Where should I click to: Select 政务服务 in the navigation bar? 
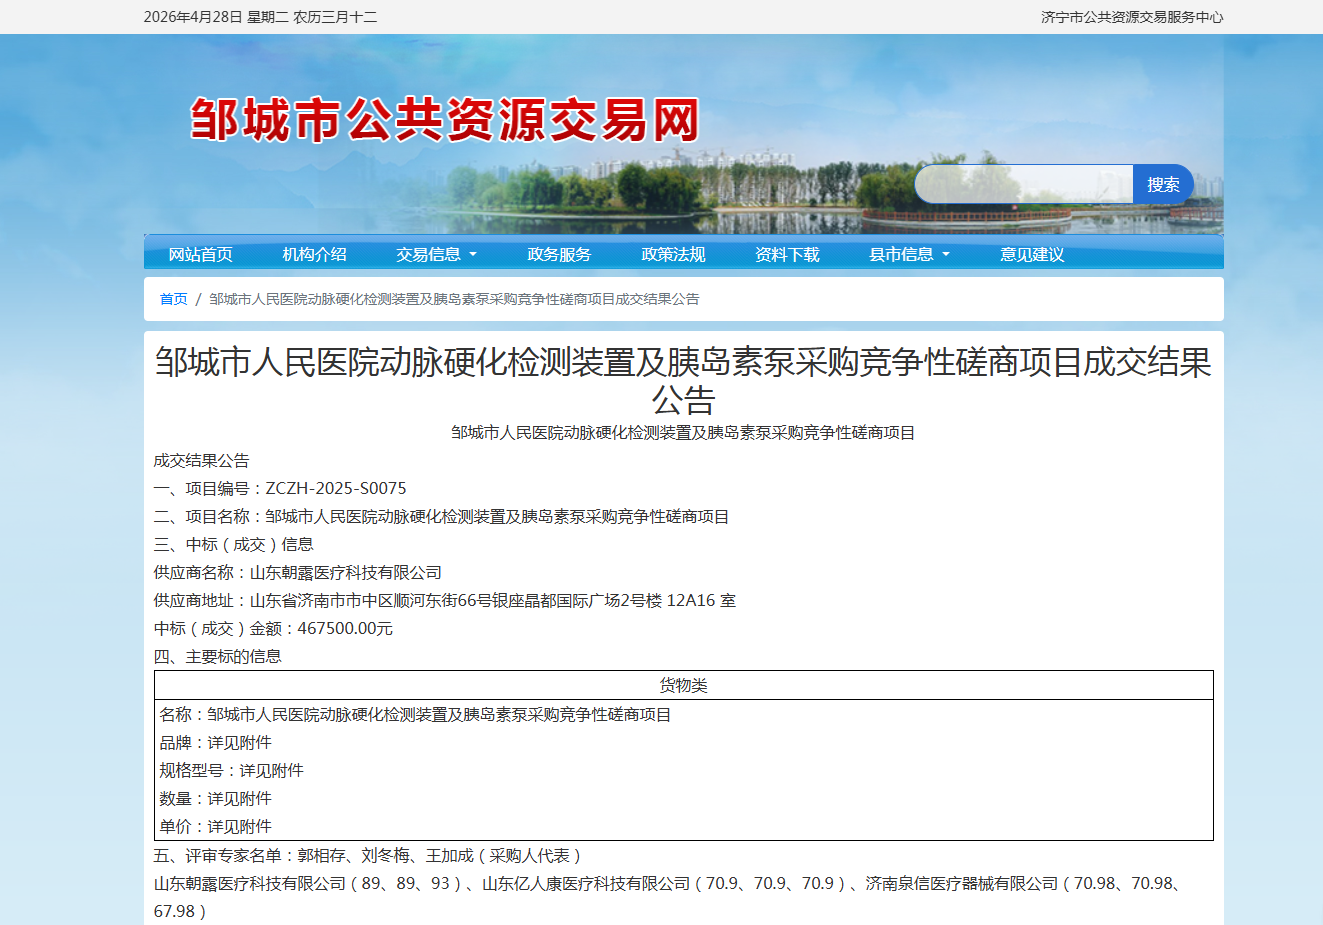coord(559,254)
